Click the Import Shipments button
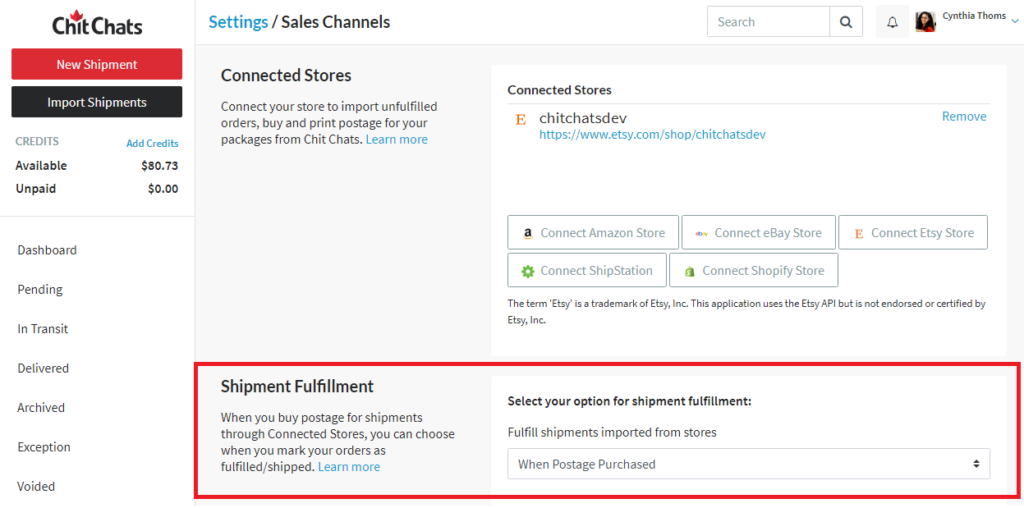Screen dimensions: 1024x508 (97, 103)
